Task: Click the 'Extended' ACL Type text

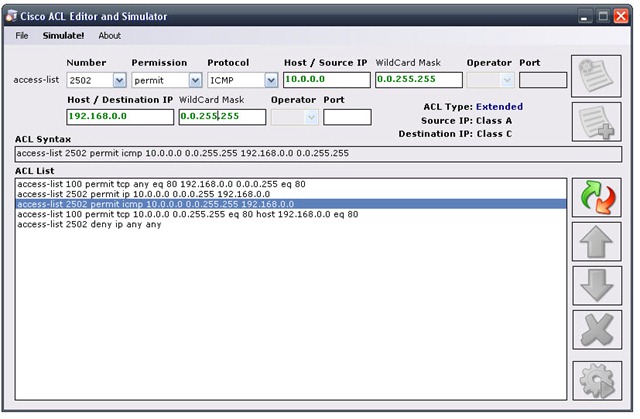Action: pyautogui.click(x=499, y=107)
